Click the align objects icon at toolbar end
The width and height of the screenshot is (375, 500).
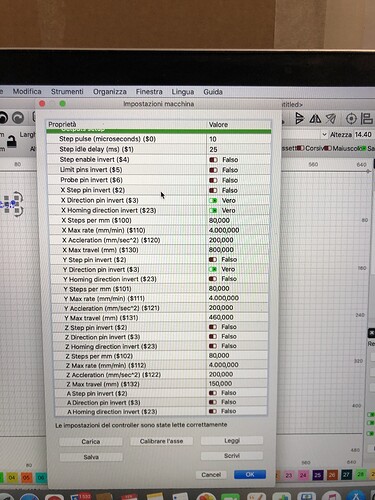(367, 118)
